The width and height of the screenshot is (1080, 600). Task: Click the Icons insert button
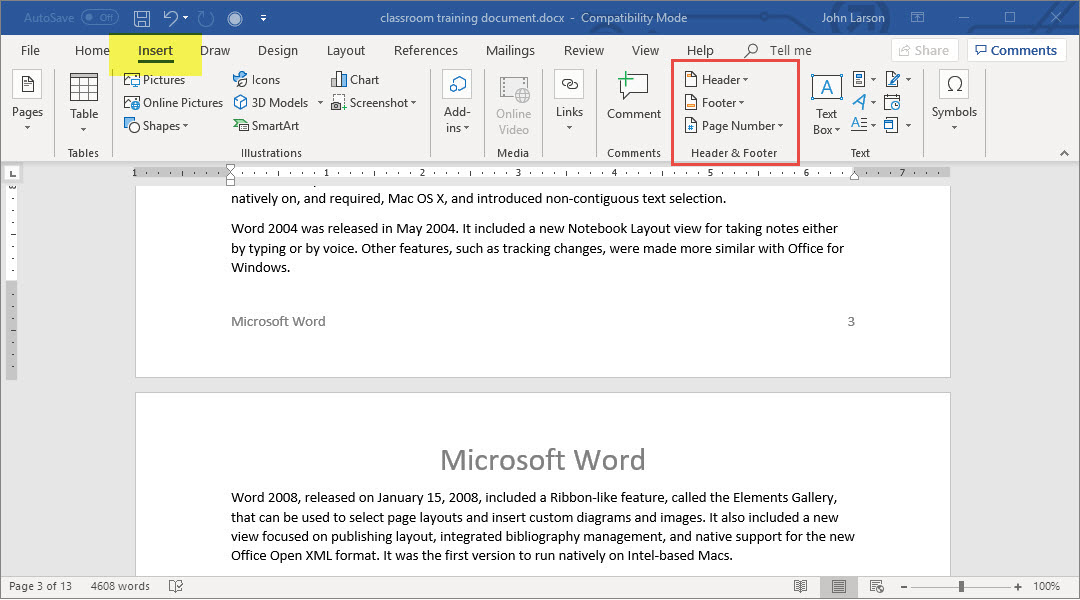(x=257, y=80)
